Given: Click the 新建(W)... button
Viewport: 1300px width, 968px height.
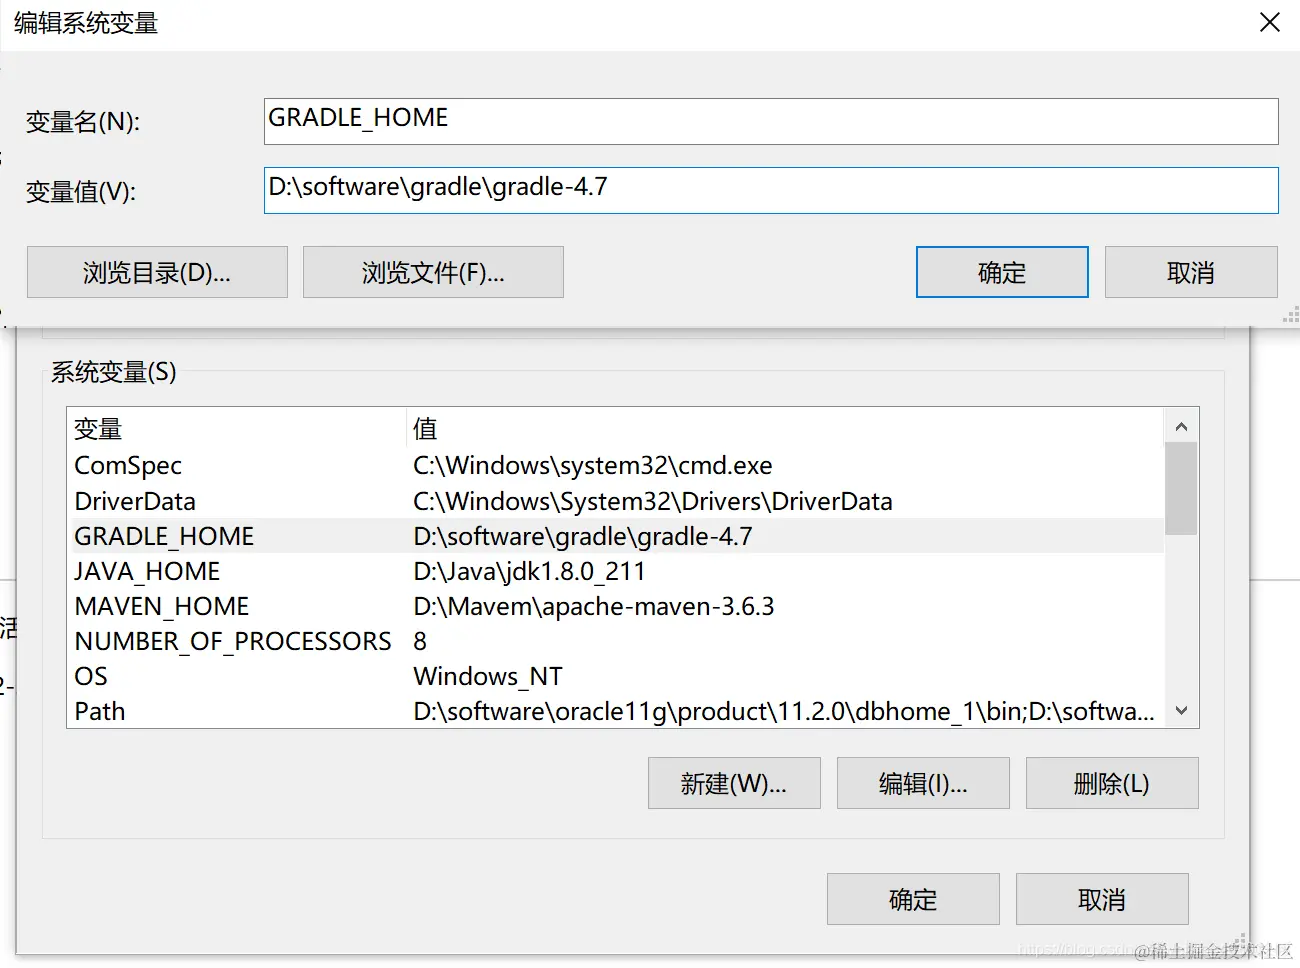Looking at the screenshot, I should (734, 783).
